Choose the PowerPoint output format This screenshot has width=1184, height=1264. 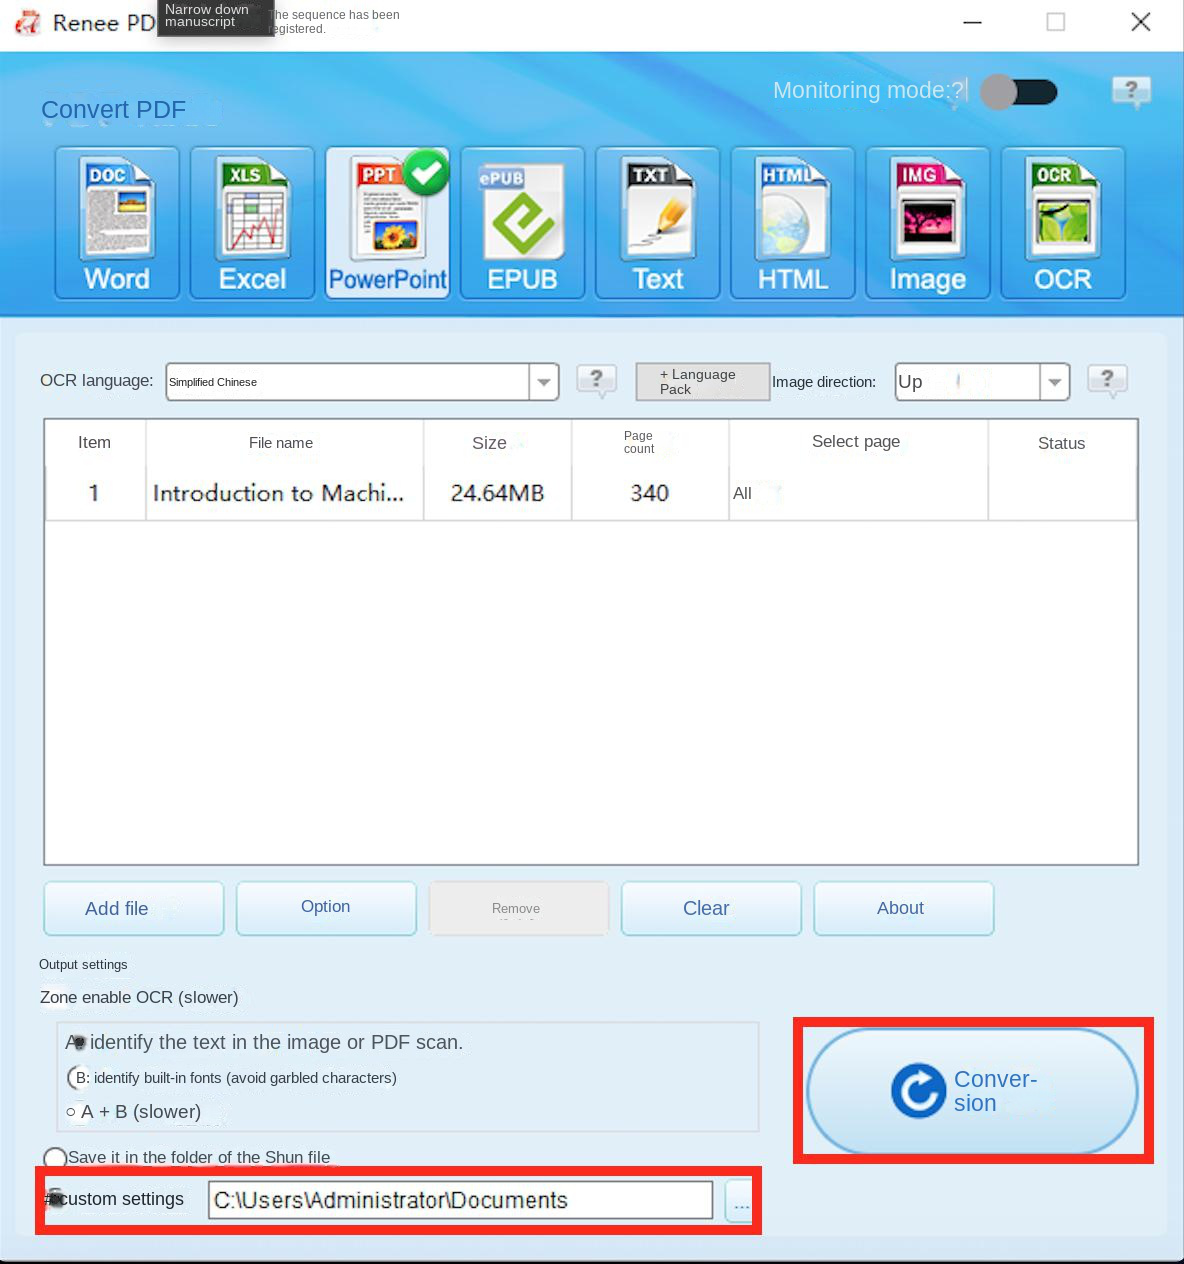387,222
